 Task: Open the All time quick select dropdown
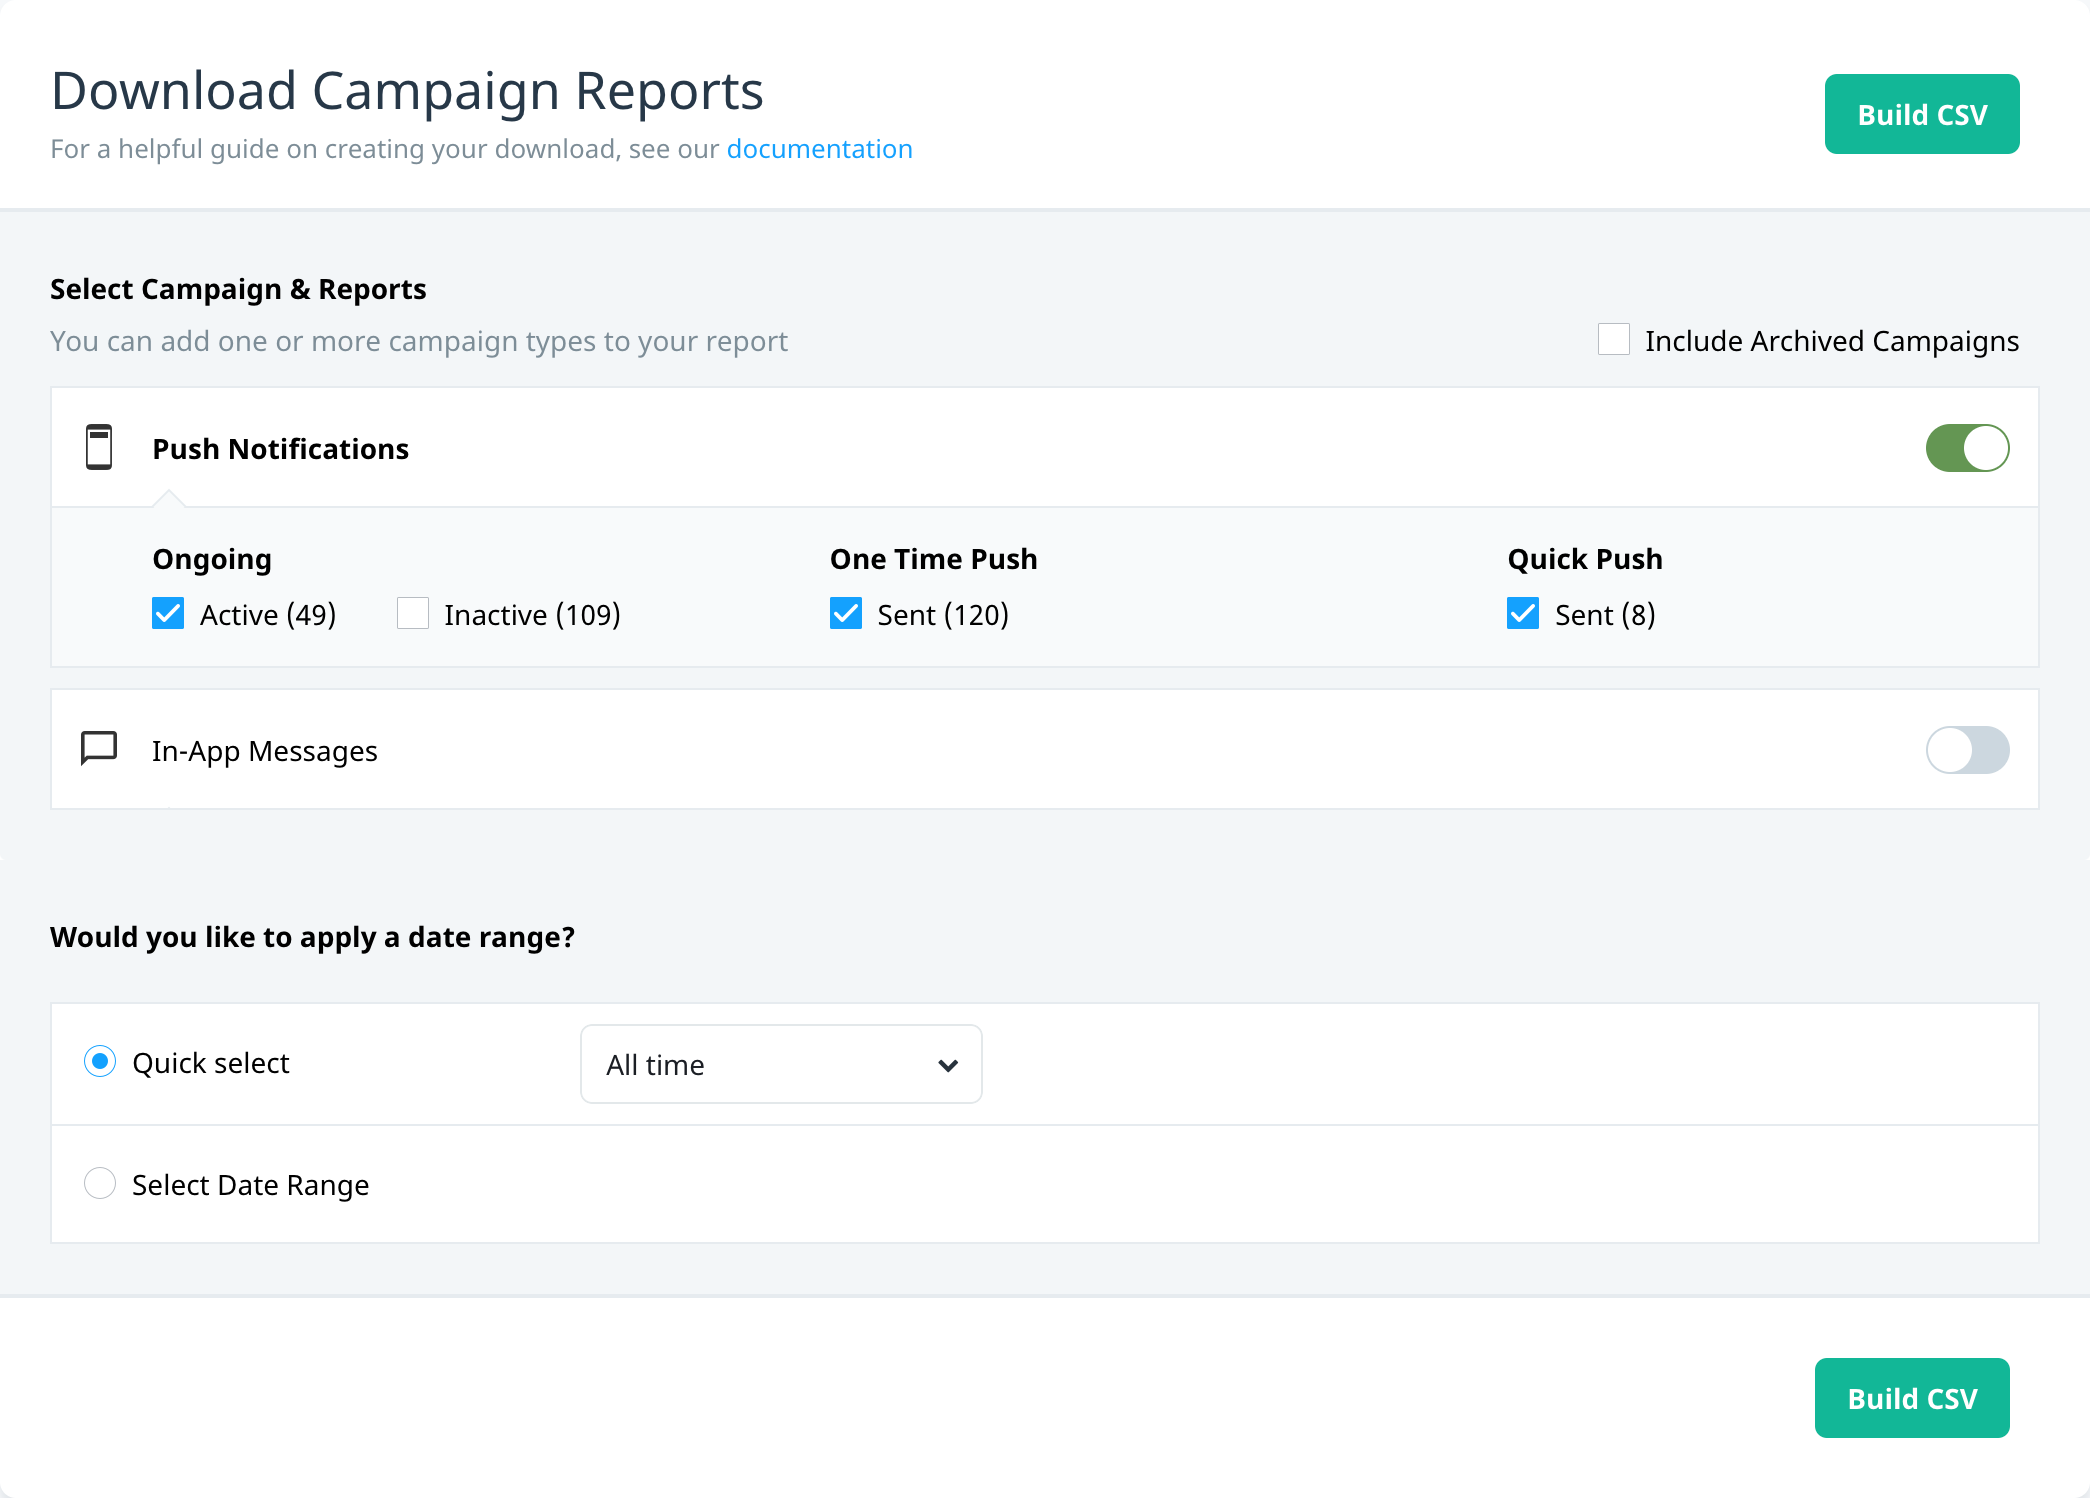point(781,1064)
